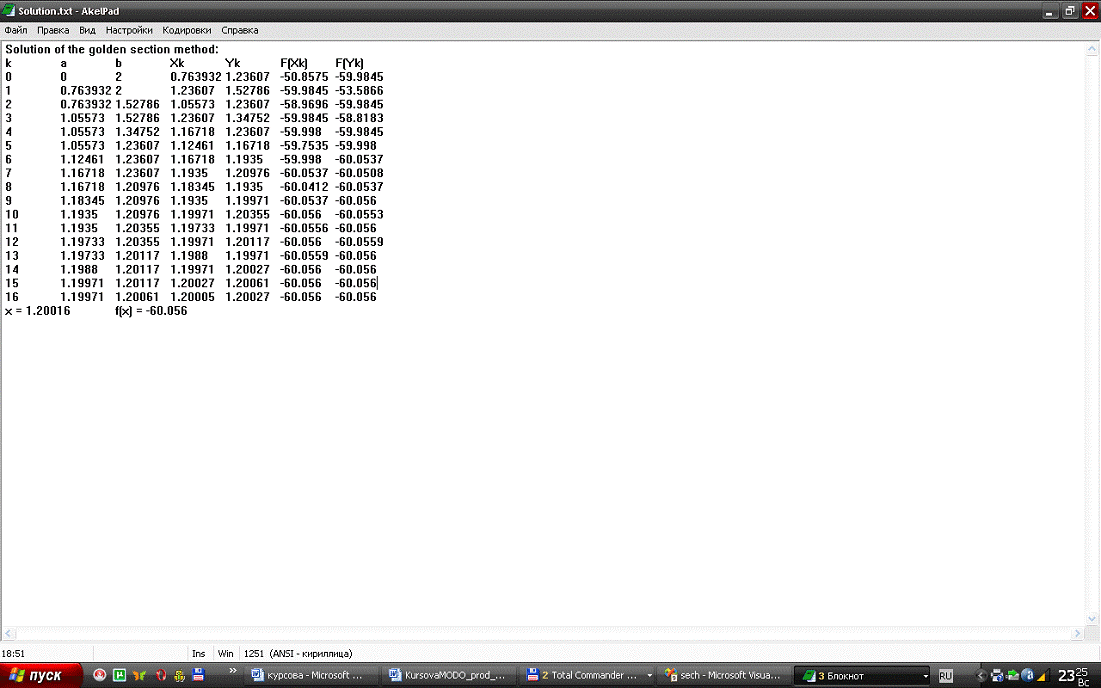The height and width of the screenshot is (688, 1101).
Task: Click value -58.8183 in row 3
Action: (359, 118)
